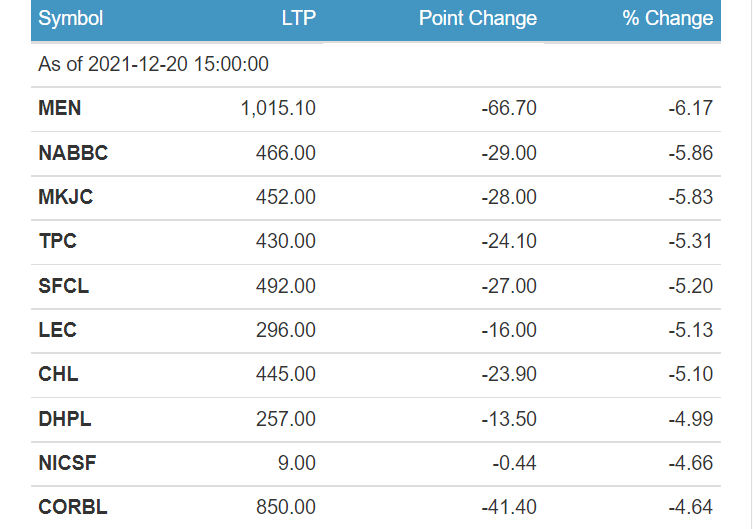Screen dimensions: 753x529
Task: Sort by the Point Change column header
Action: tap(478, 18)
